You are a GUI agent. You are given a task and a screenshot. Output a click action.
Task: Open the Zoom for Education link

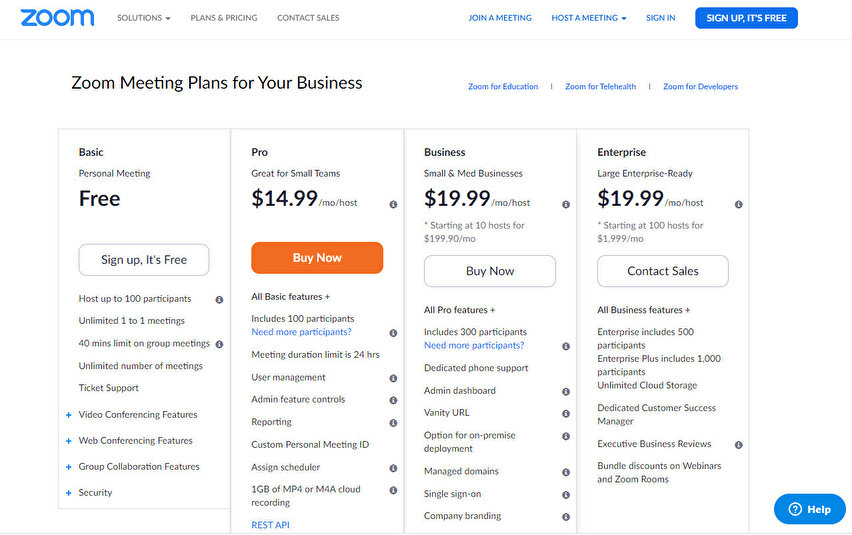click(503, 87)
